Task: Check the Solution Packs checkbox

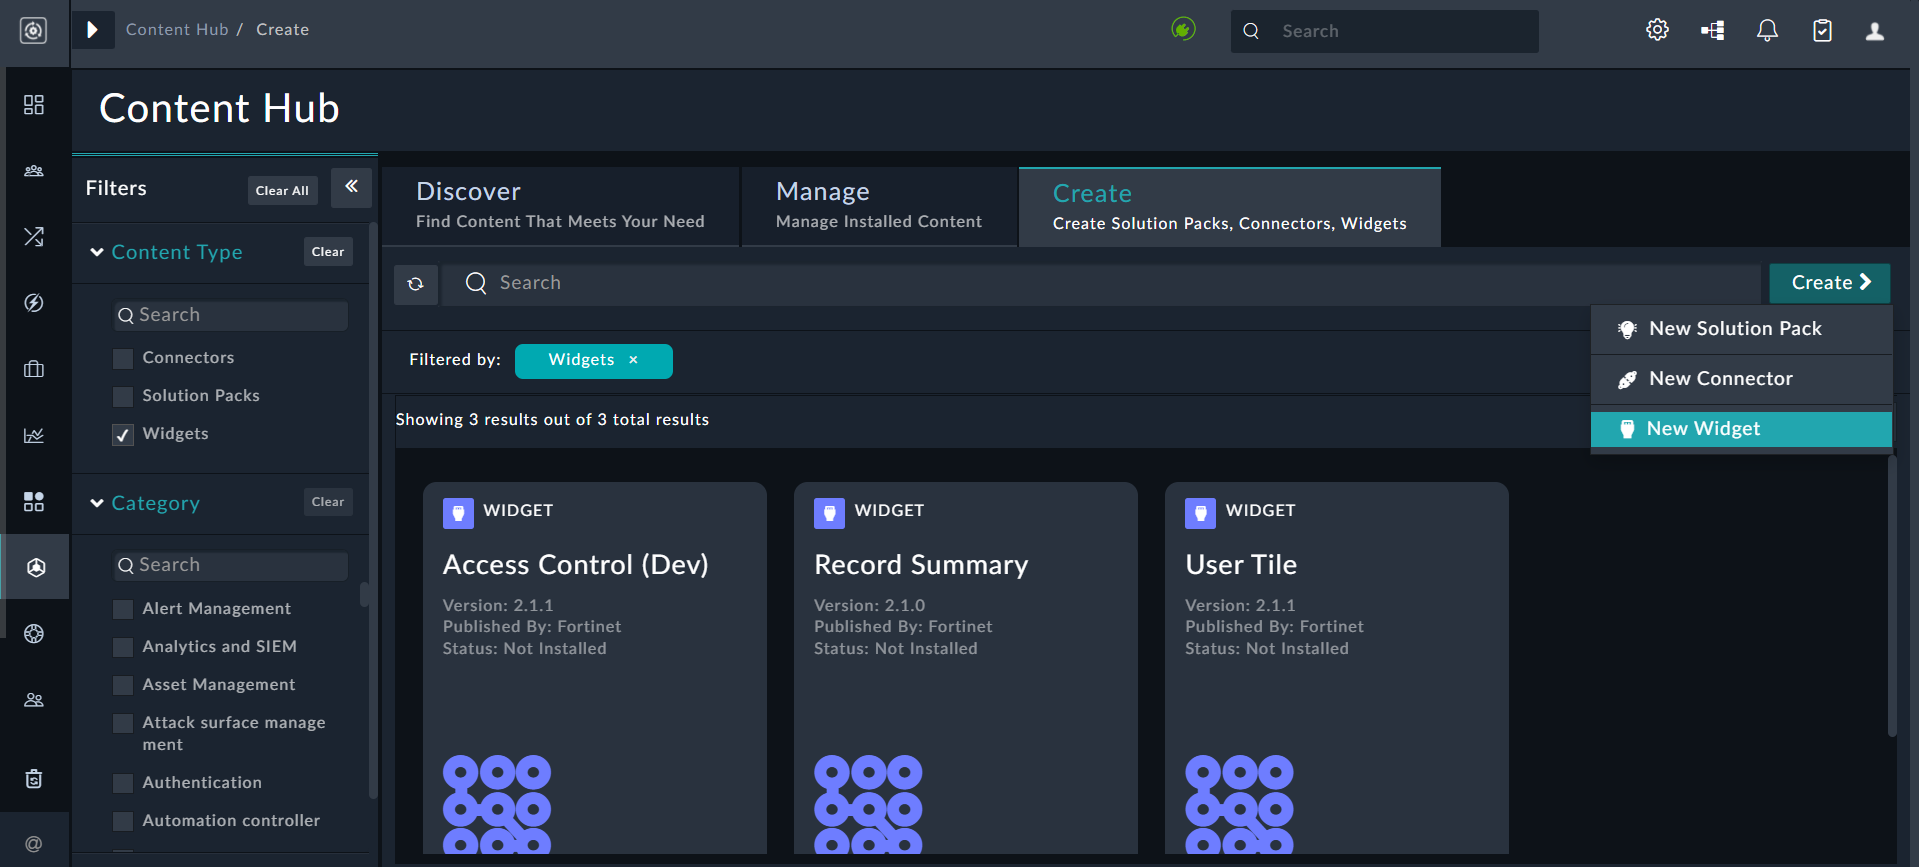Action: (123, 397)
